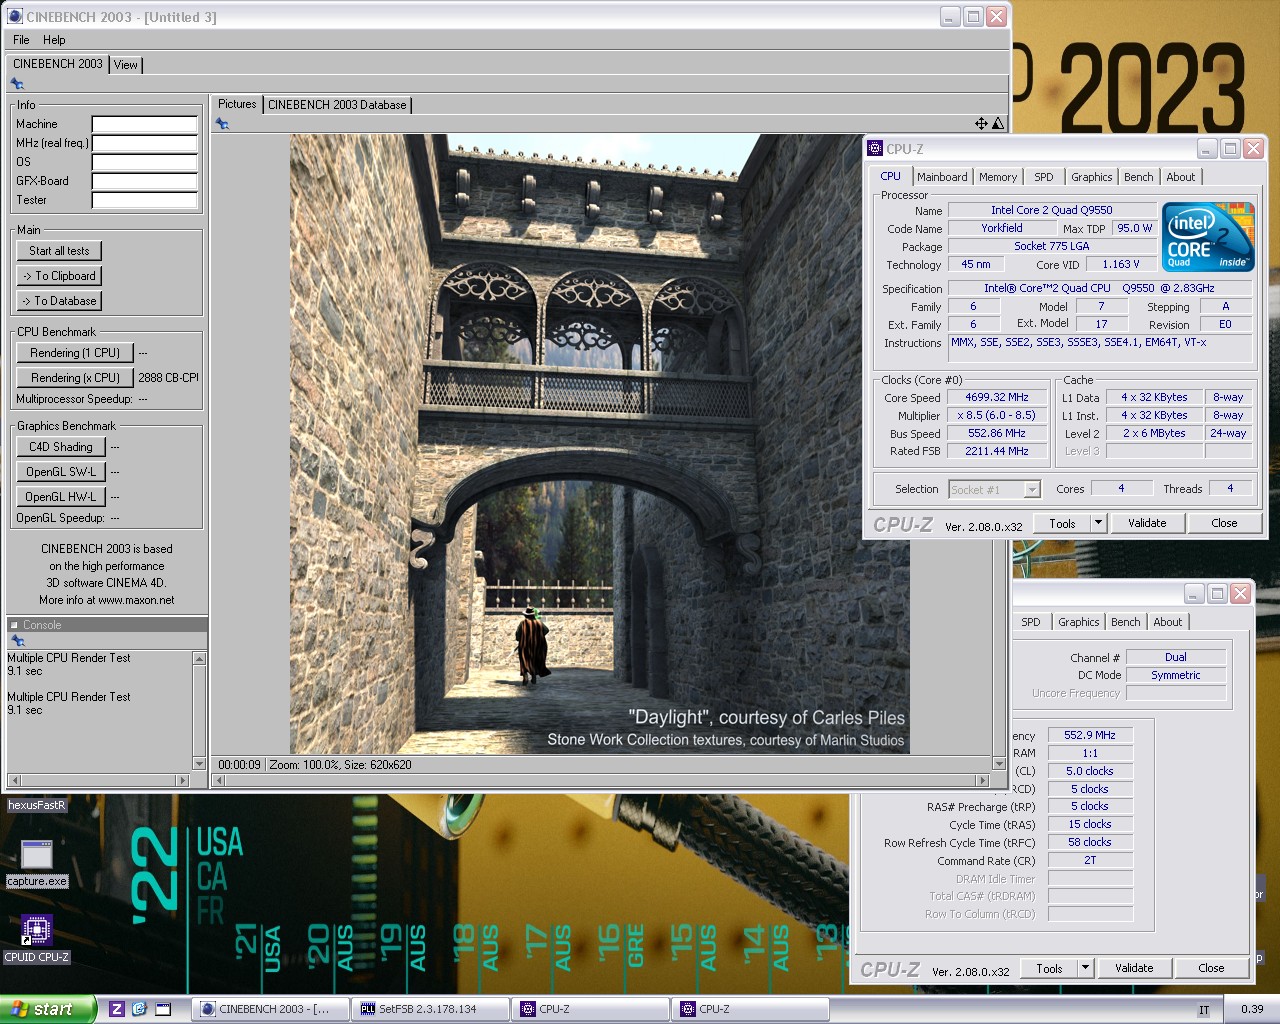Switch to the View tab

(126, 64)
